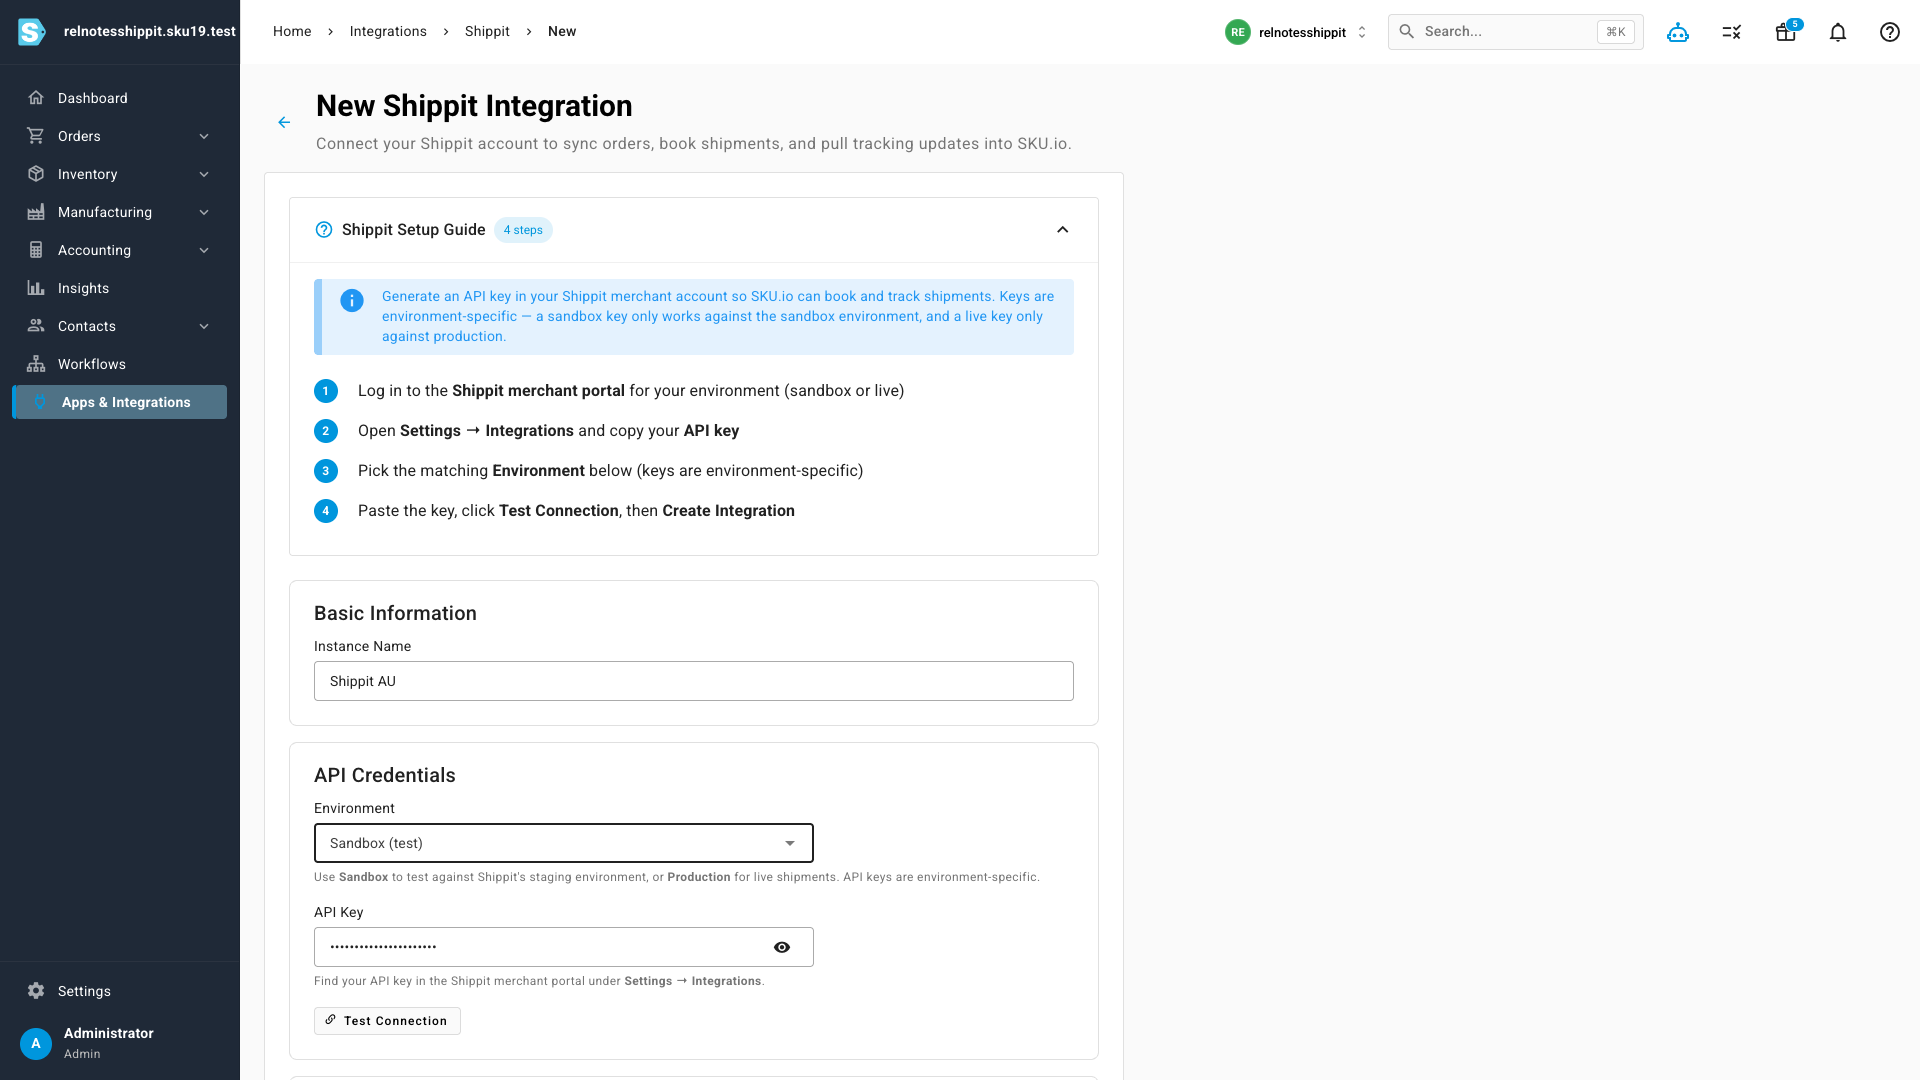Click the search magnifier icon

click(1407, 32)
